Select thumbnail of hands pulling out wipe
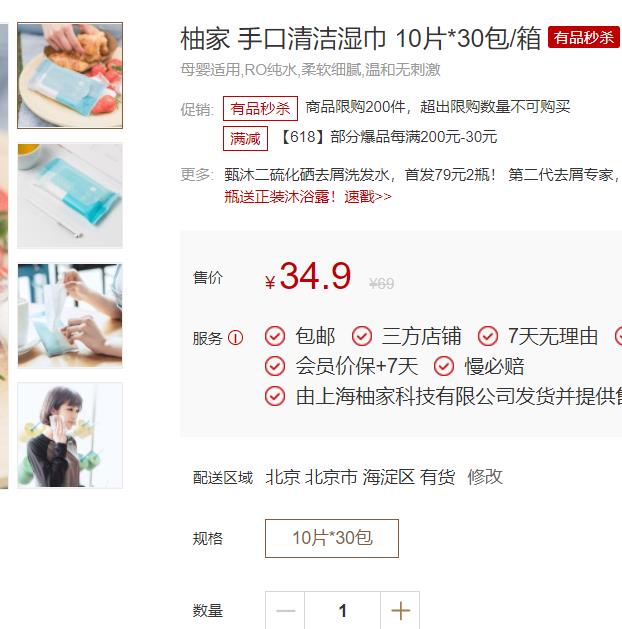The height and width of the screenshot is (629, 622). coord(70,316)
